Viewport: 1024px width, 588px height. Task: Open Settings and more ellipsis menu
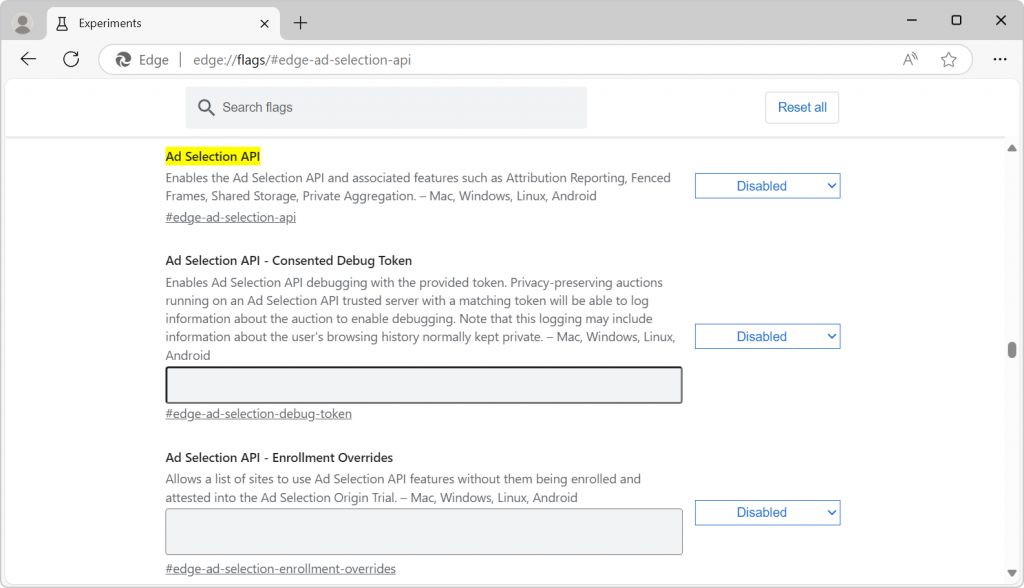point(999,60)
